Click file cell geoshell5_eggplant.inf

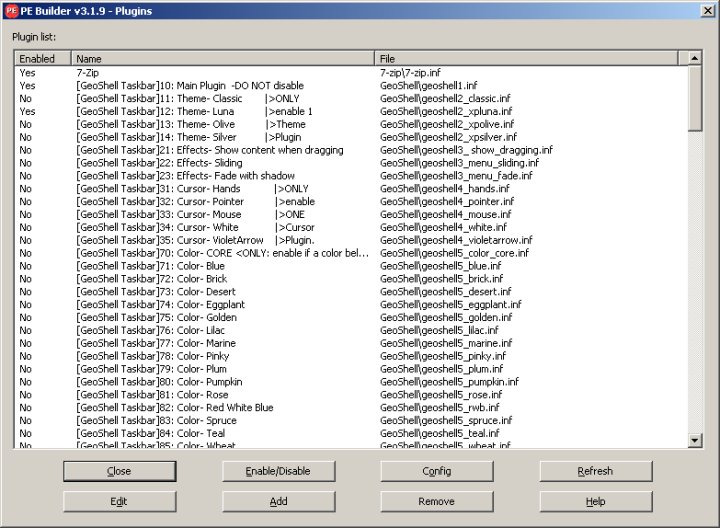[x=450, y=304]
